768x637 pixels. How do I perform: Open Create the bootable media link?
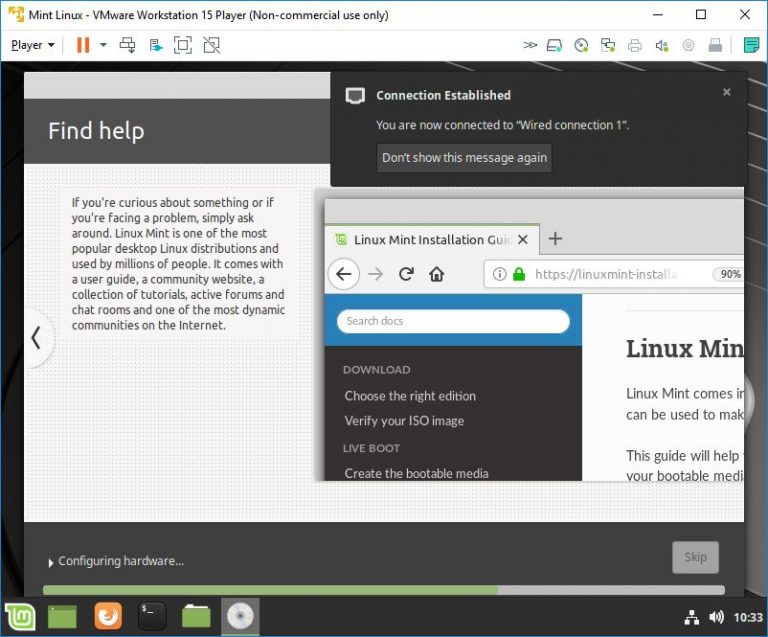[x=416, y=473]
